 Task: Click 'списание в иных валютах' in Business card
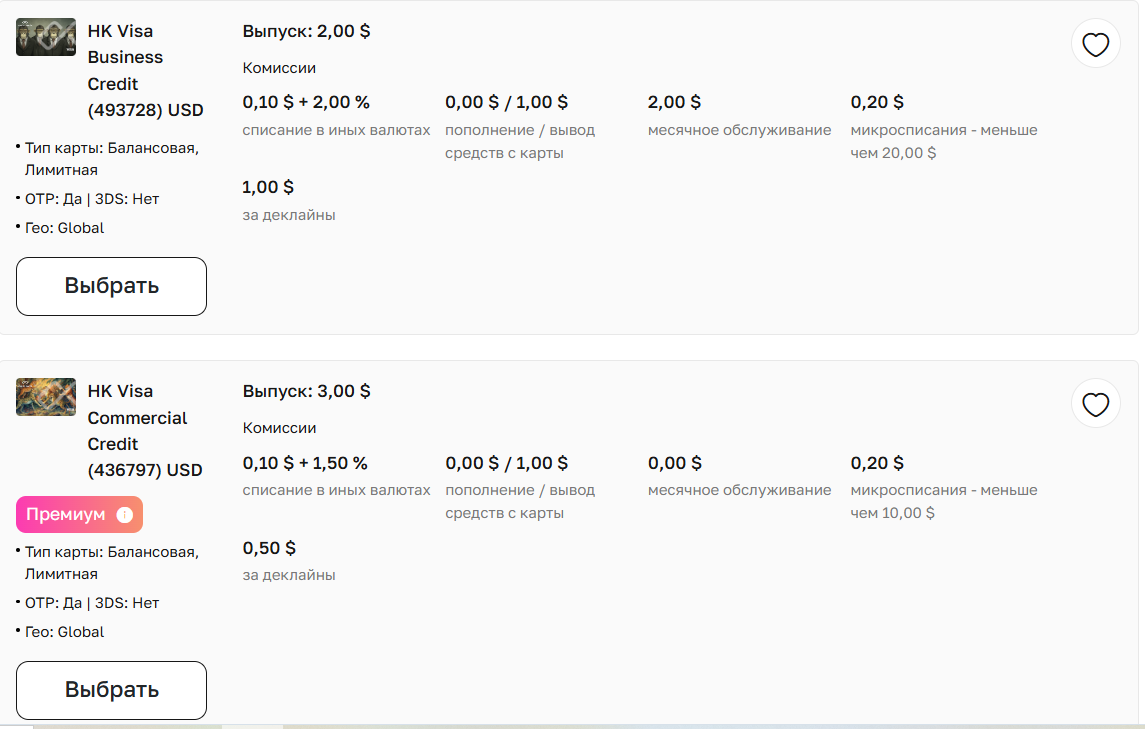(336, 130)
